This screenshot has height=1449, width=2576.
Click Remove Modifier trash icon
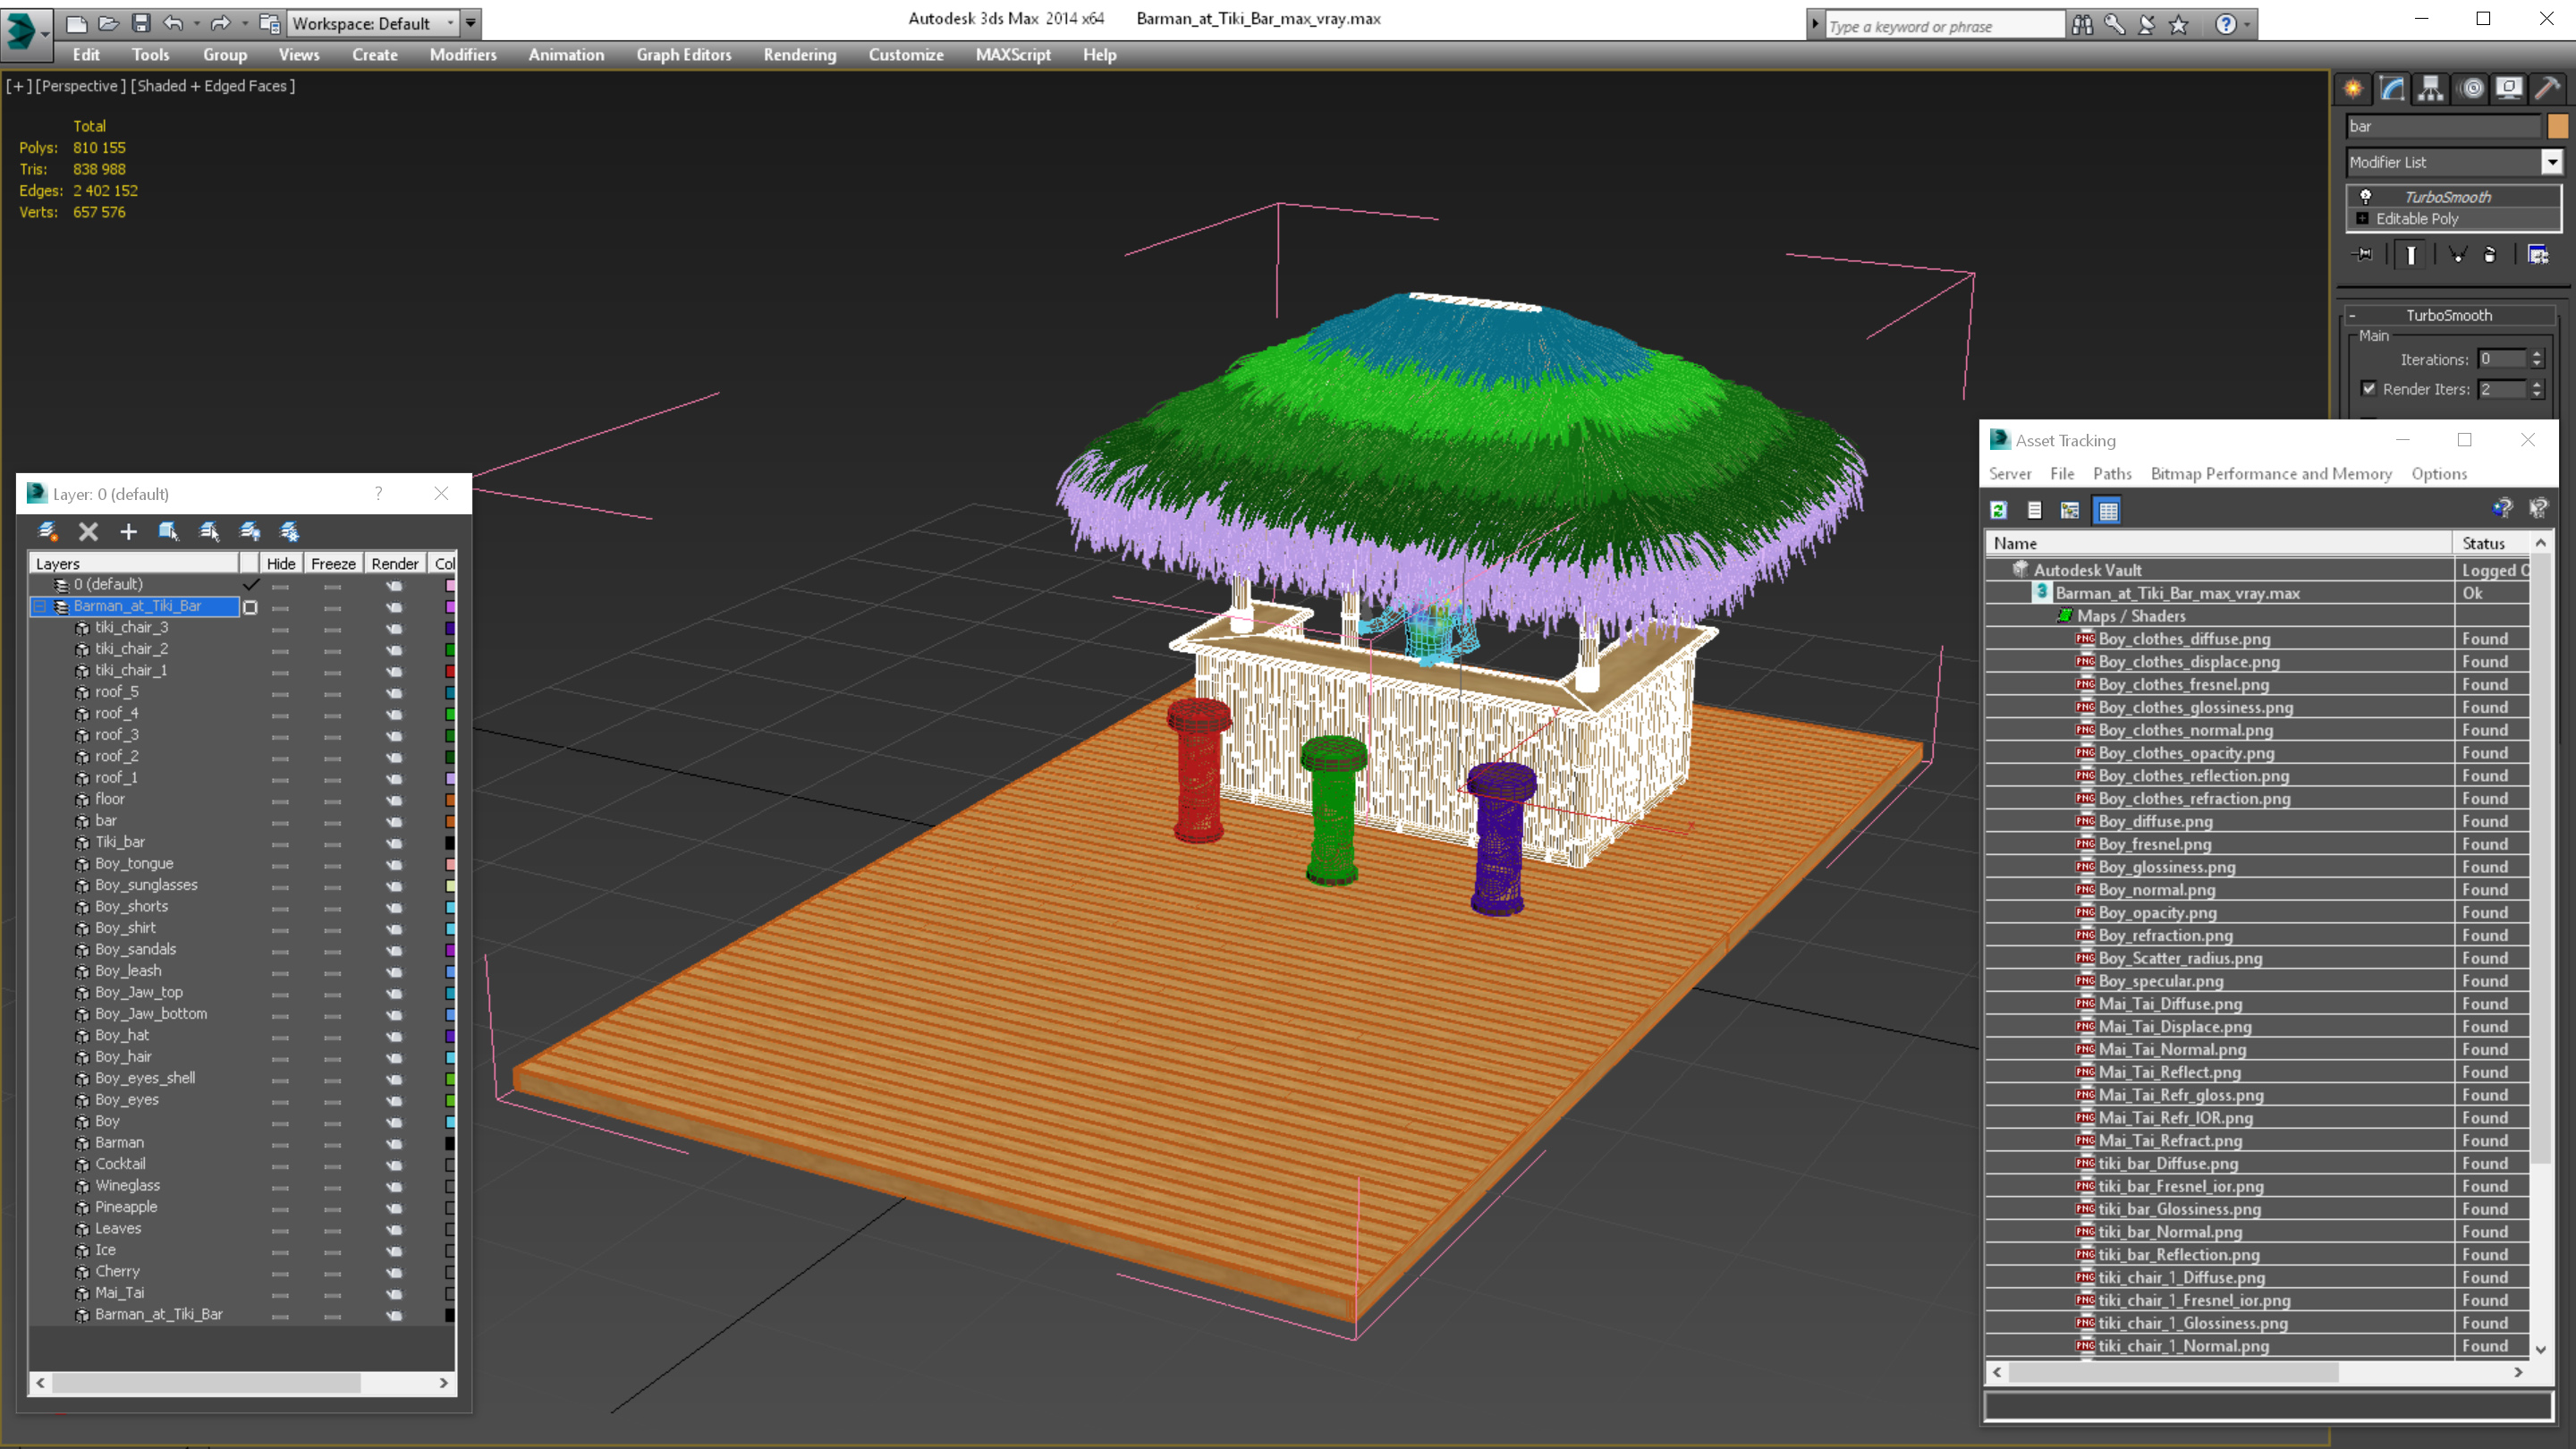tap(2490, 255)
